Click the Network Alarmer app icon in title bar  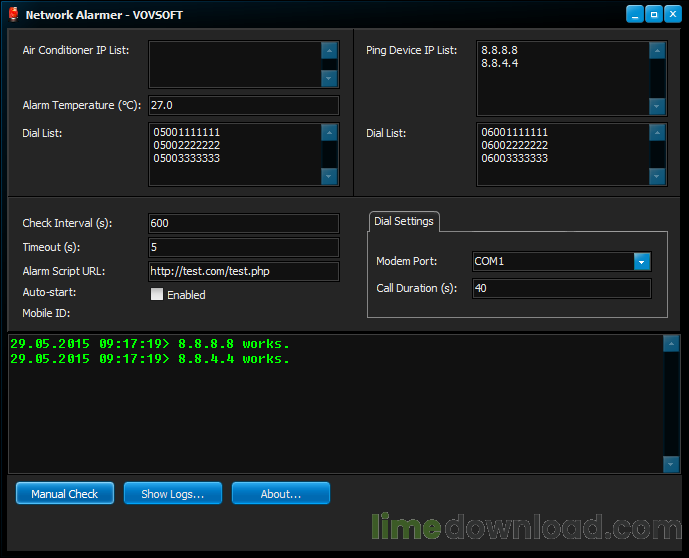(x=12, y=15)
